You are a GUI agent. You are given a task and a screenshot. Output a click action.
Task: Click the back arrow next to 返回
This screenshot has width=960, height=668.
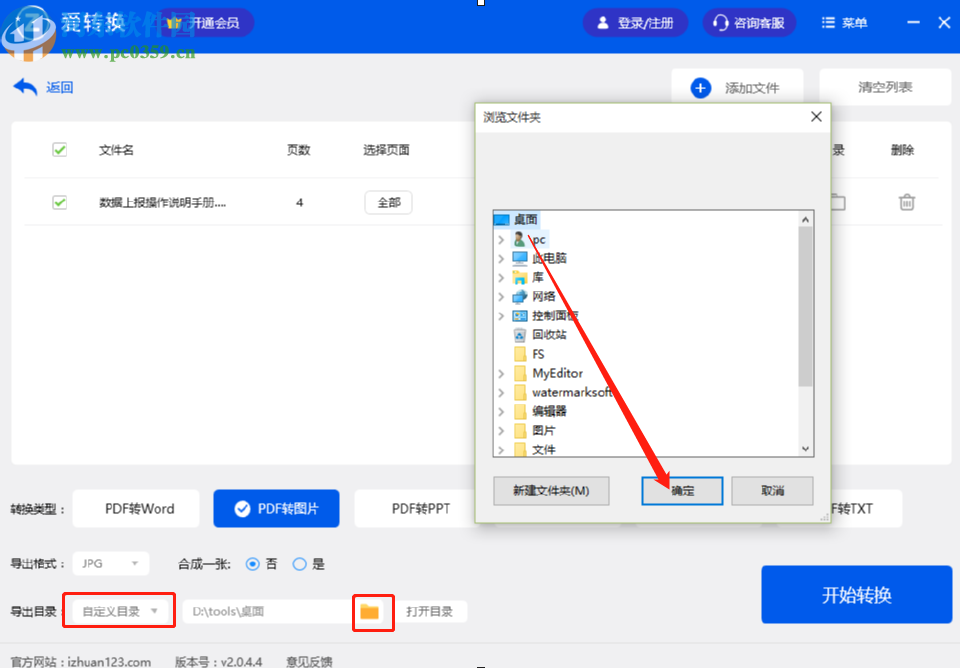(24, 87)
